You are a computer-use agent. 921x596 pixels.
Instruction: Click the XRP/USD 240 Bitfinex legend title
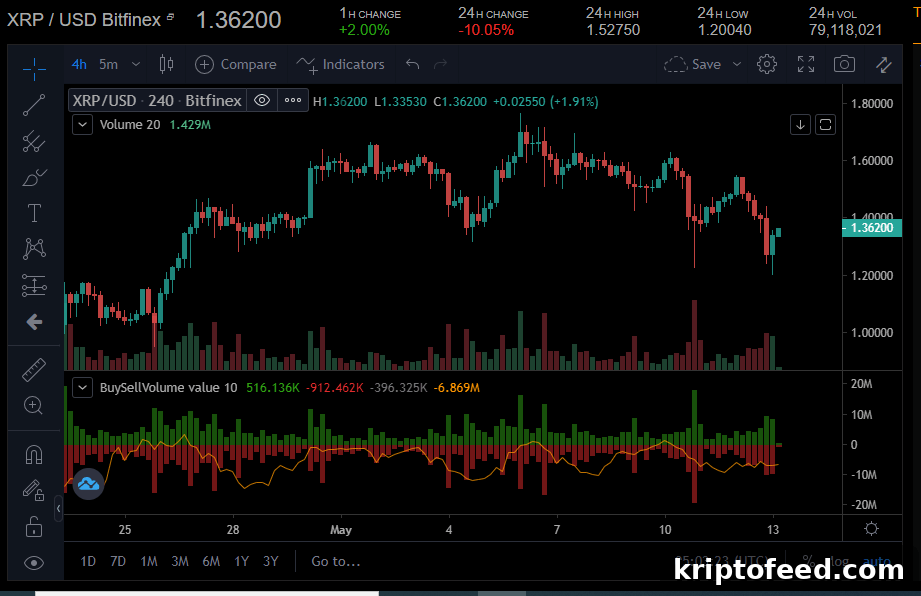point(157,101)
